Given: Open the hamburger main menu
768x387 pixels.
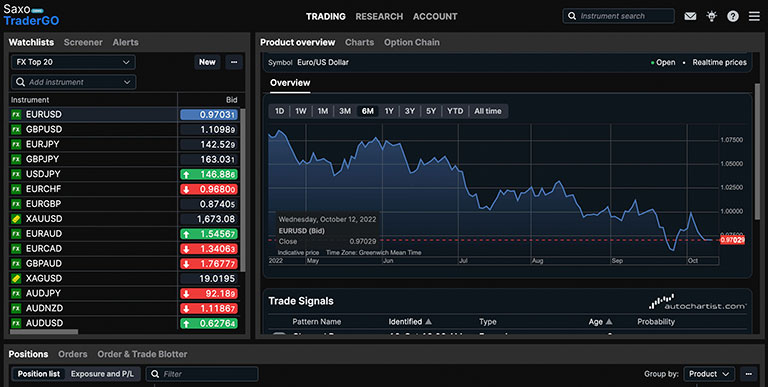Looking at the screenshot, I should tap(754, 16).
